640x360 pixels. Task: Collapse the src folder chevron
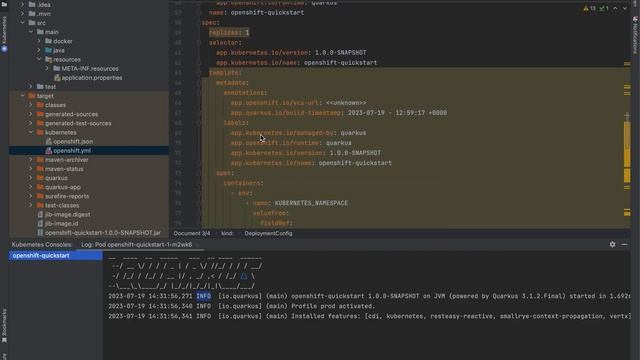pyautogui.click(x=22, y=23)
